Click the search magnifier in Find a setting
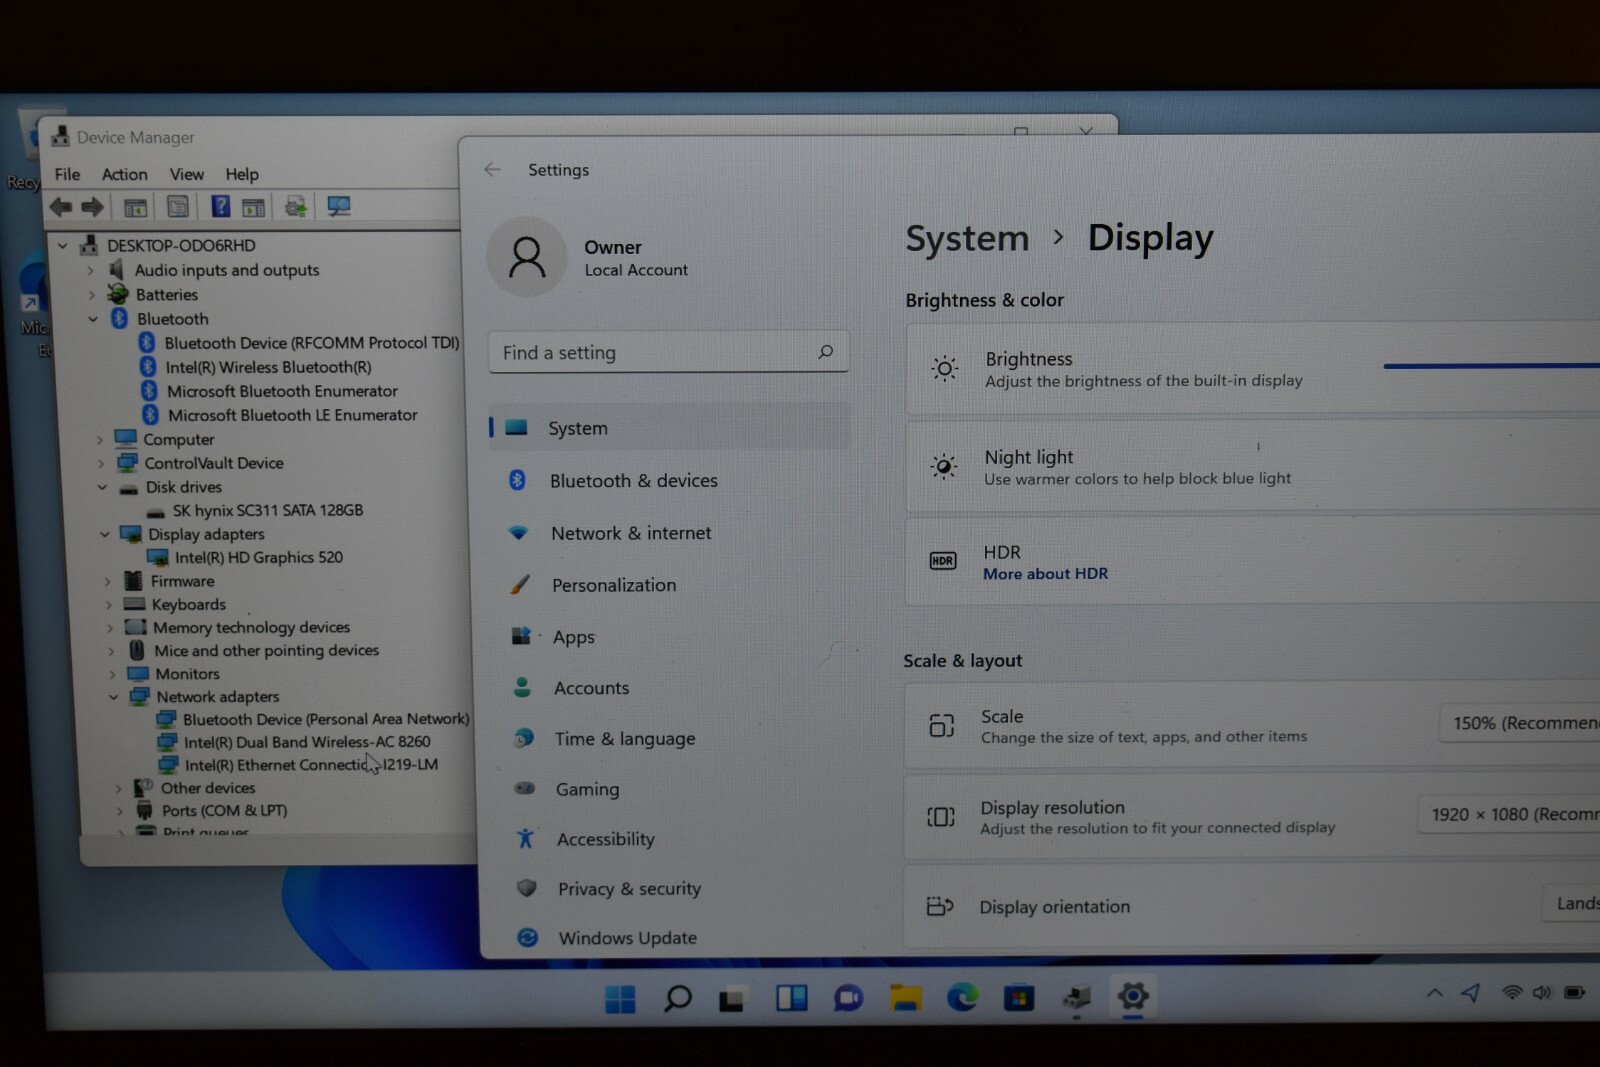This screenshot has height=1067, width=1600. [x=825, y=352]
